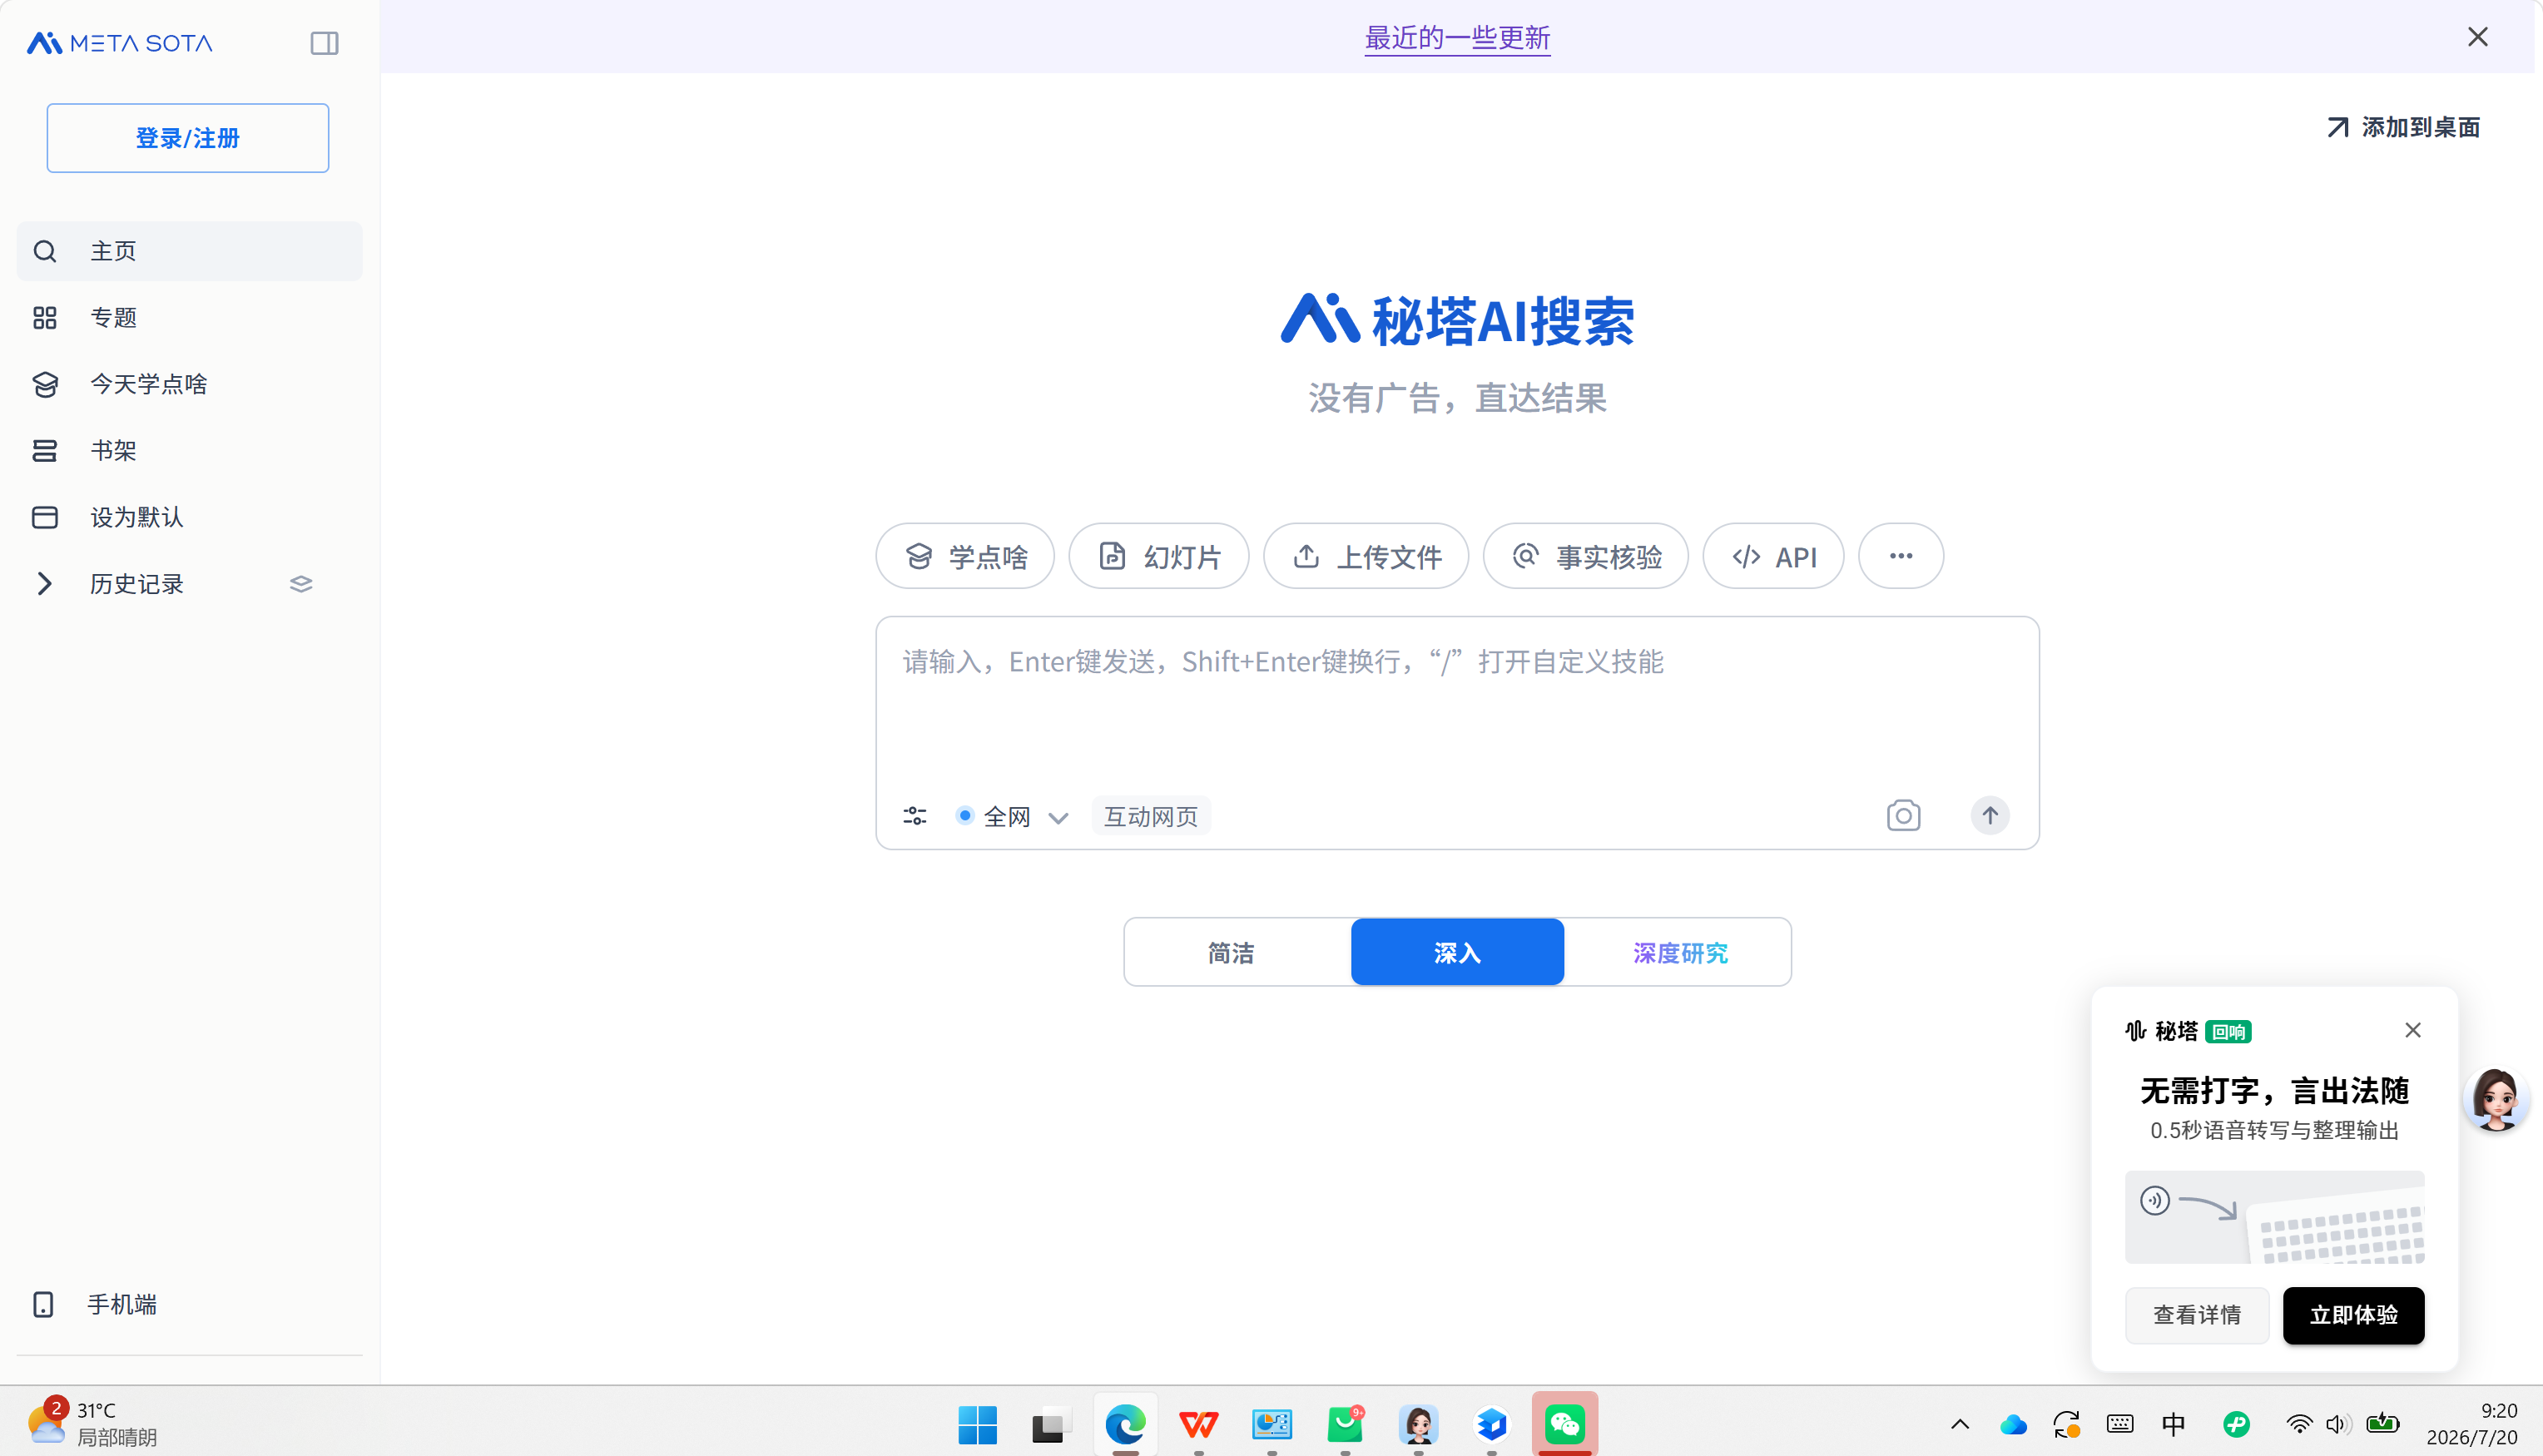Click the refresh sync tray icon
This screenshot has height=1456, width=2543.
(x=2067, y=1424)
